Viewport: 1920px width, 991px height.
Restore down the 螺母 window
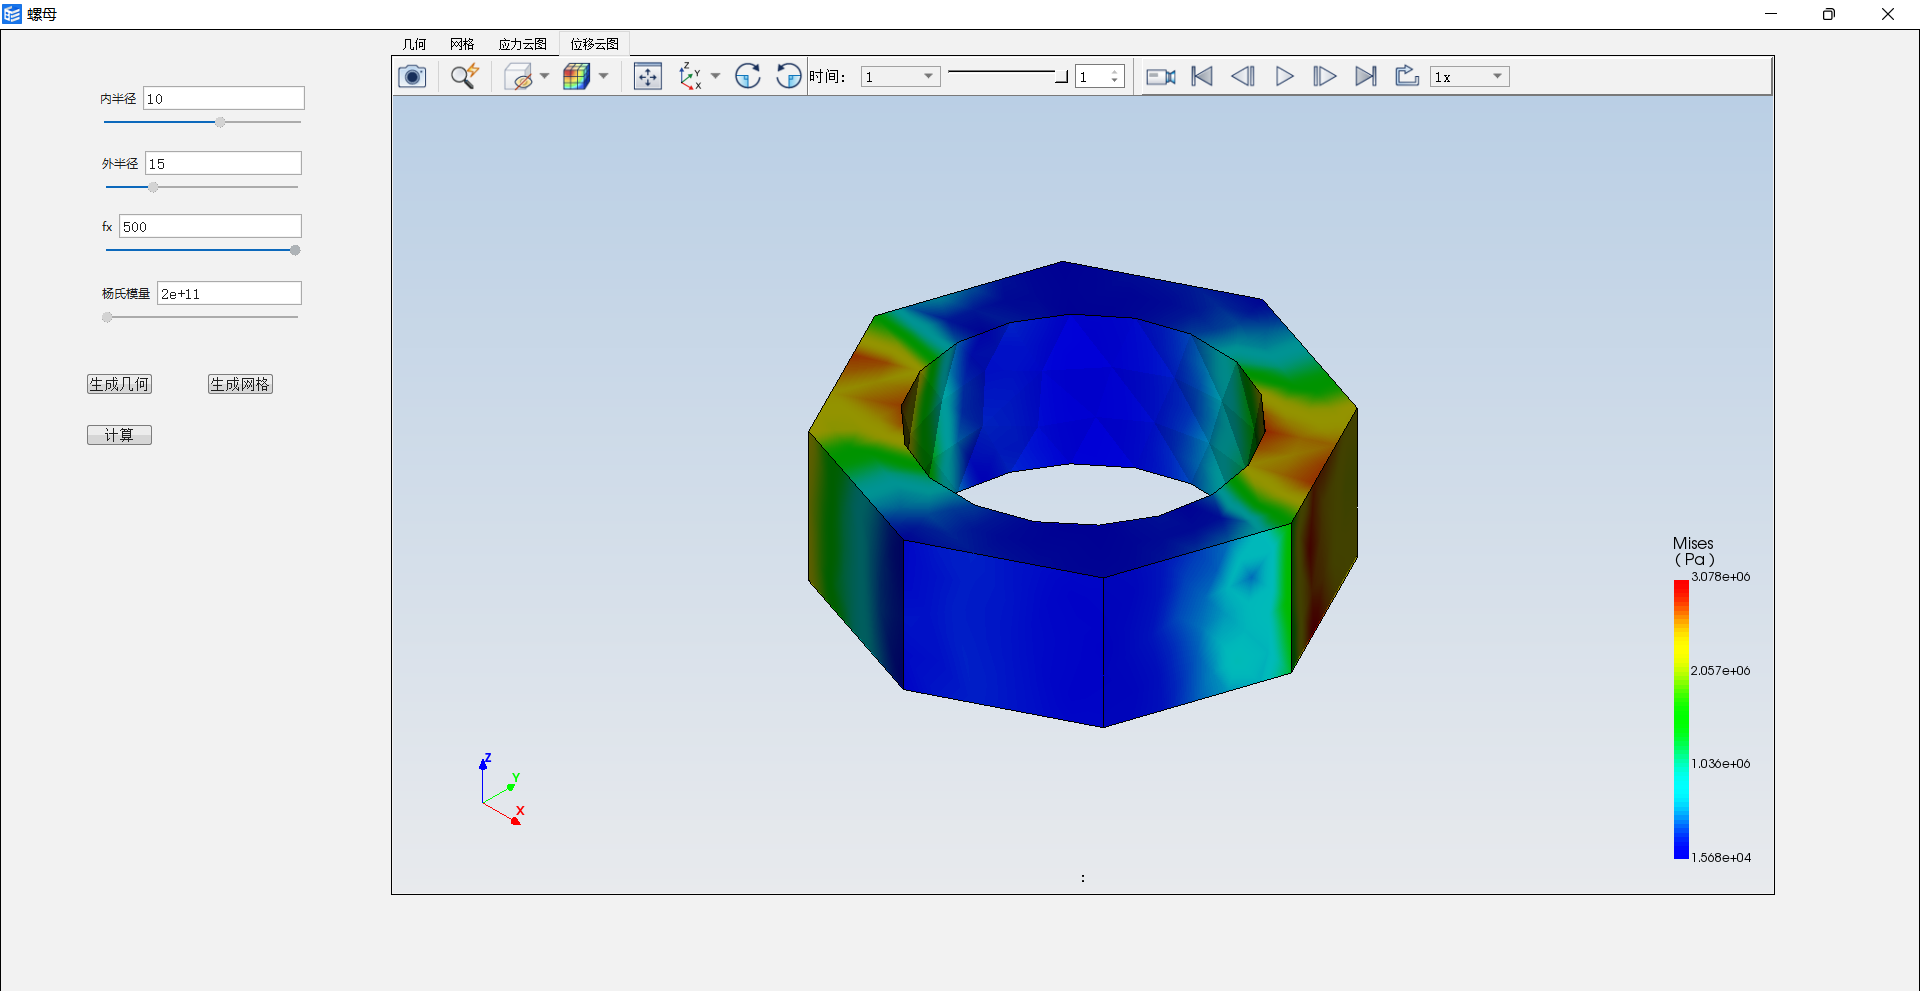(x=1829, y=14)
